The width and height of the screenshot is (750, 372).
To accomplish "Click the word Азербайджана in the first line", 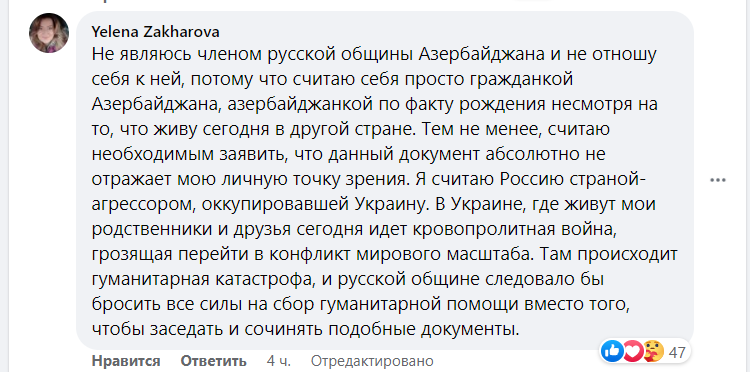I will (482, 55).
